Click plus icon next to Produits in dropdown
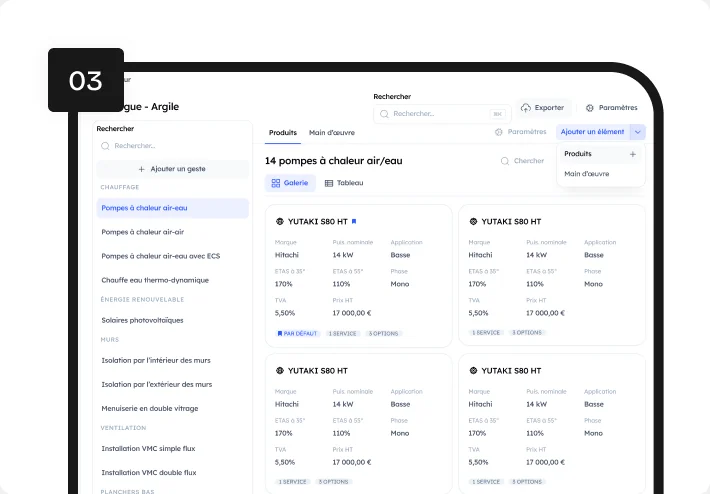 [633, 154]
